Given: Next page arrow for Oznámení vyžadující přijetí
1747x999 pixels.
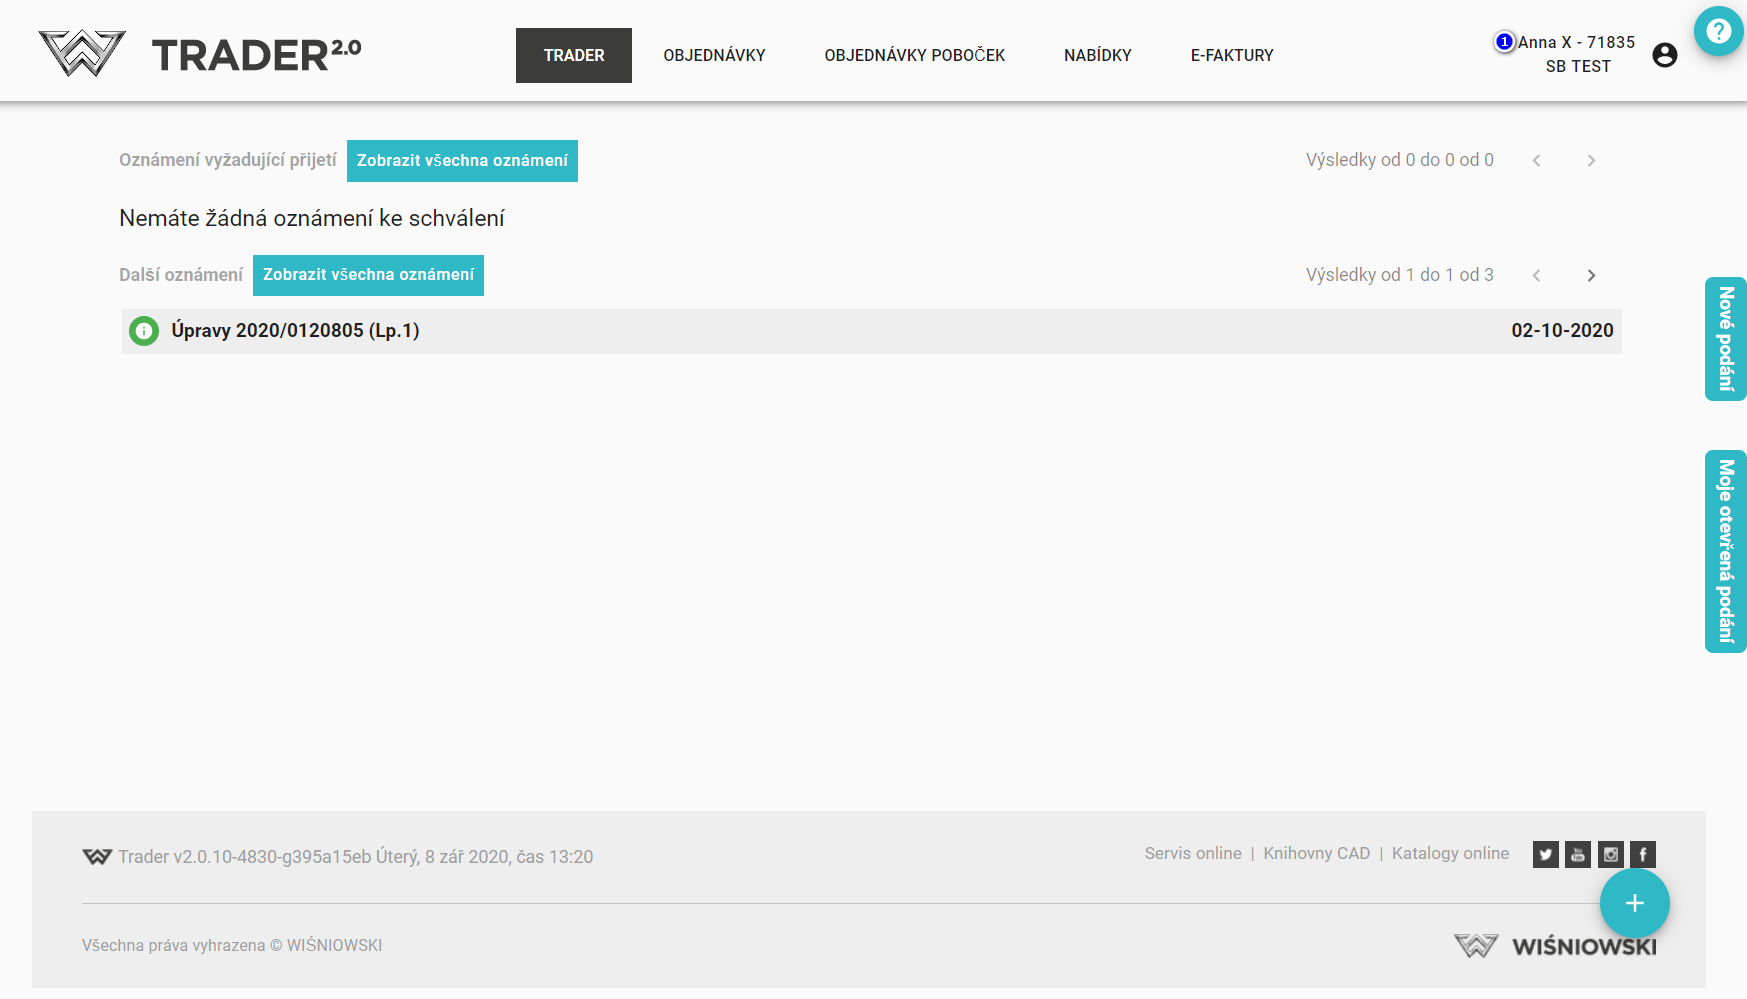Looking at the screenshot, I should pyautogui.click(x=1591, y=161).
